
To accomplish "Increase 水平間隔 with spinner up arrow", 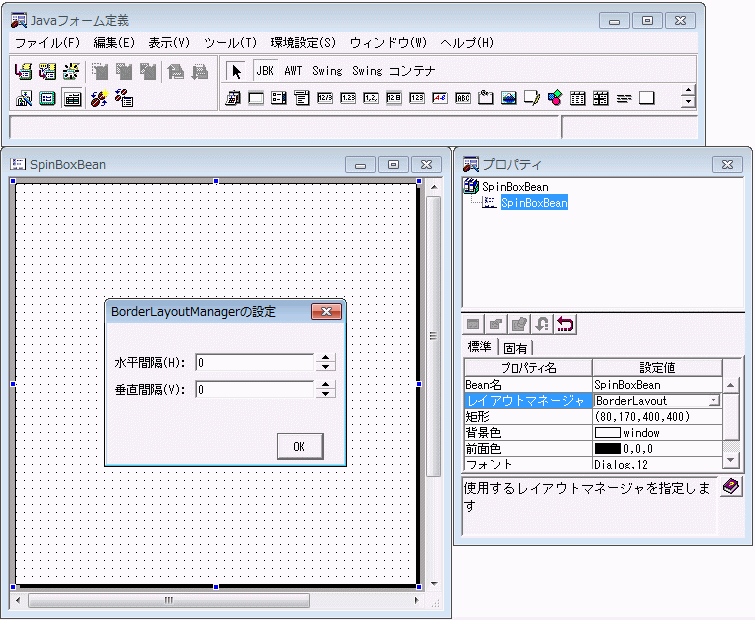I will [x=326, y=358].
